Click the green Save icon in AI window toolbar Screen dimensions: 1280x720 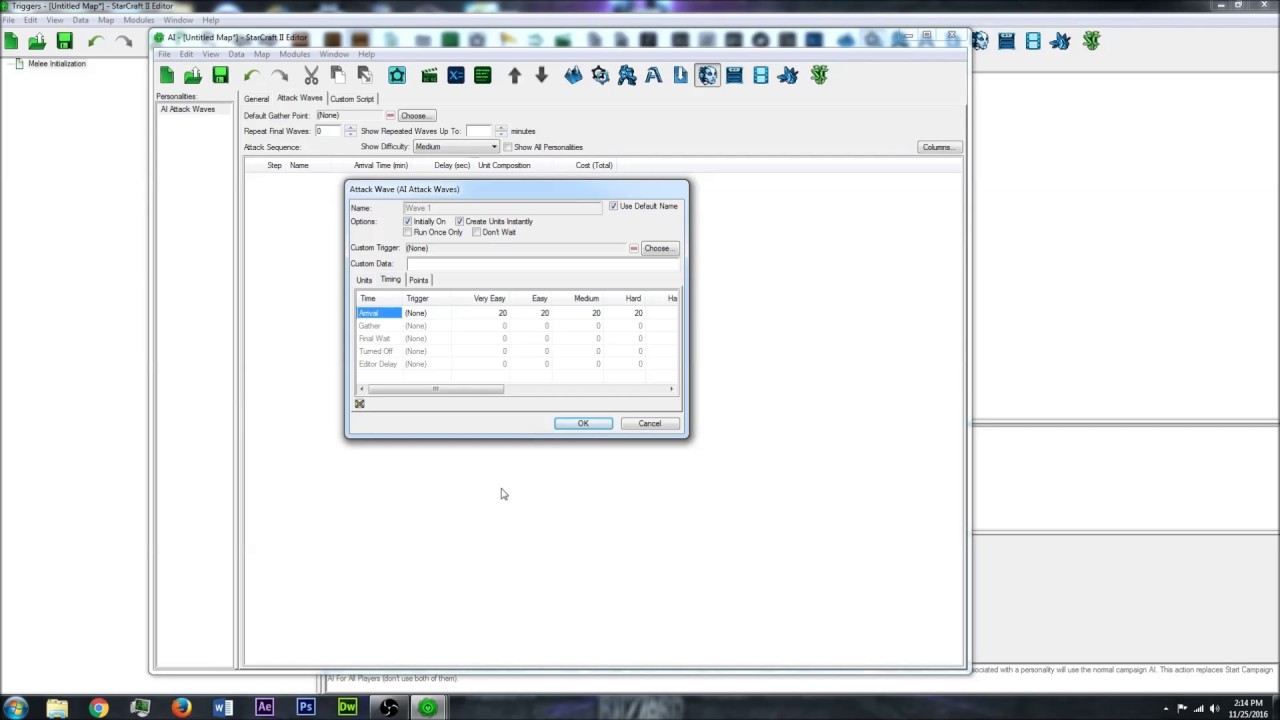pyautogui.click(x=220, y=75)
